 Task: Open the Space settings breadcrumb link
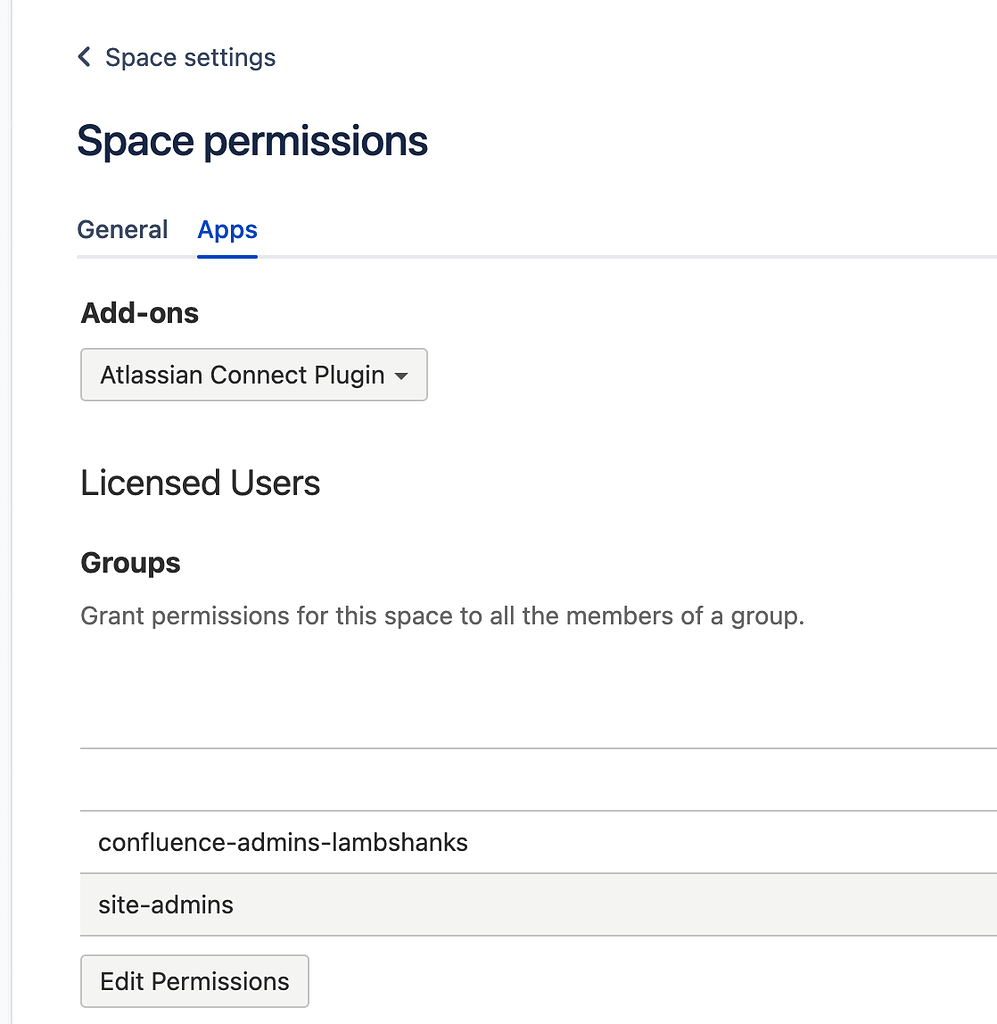(190, 57)
